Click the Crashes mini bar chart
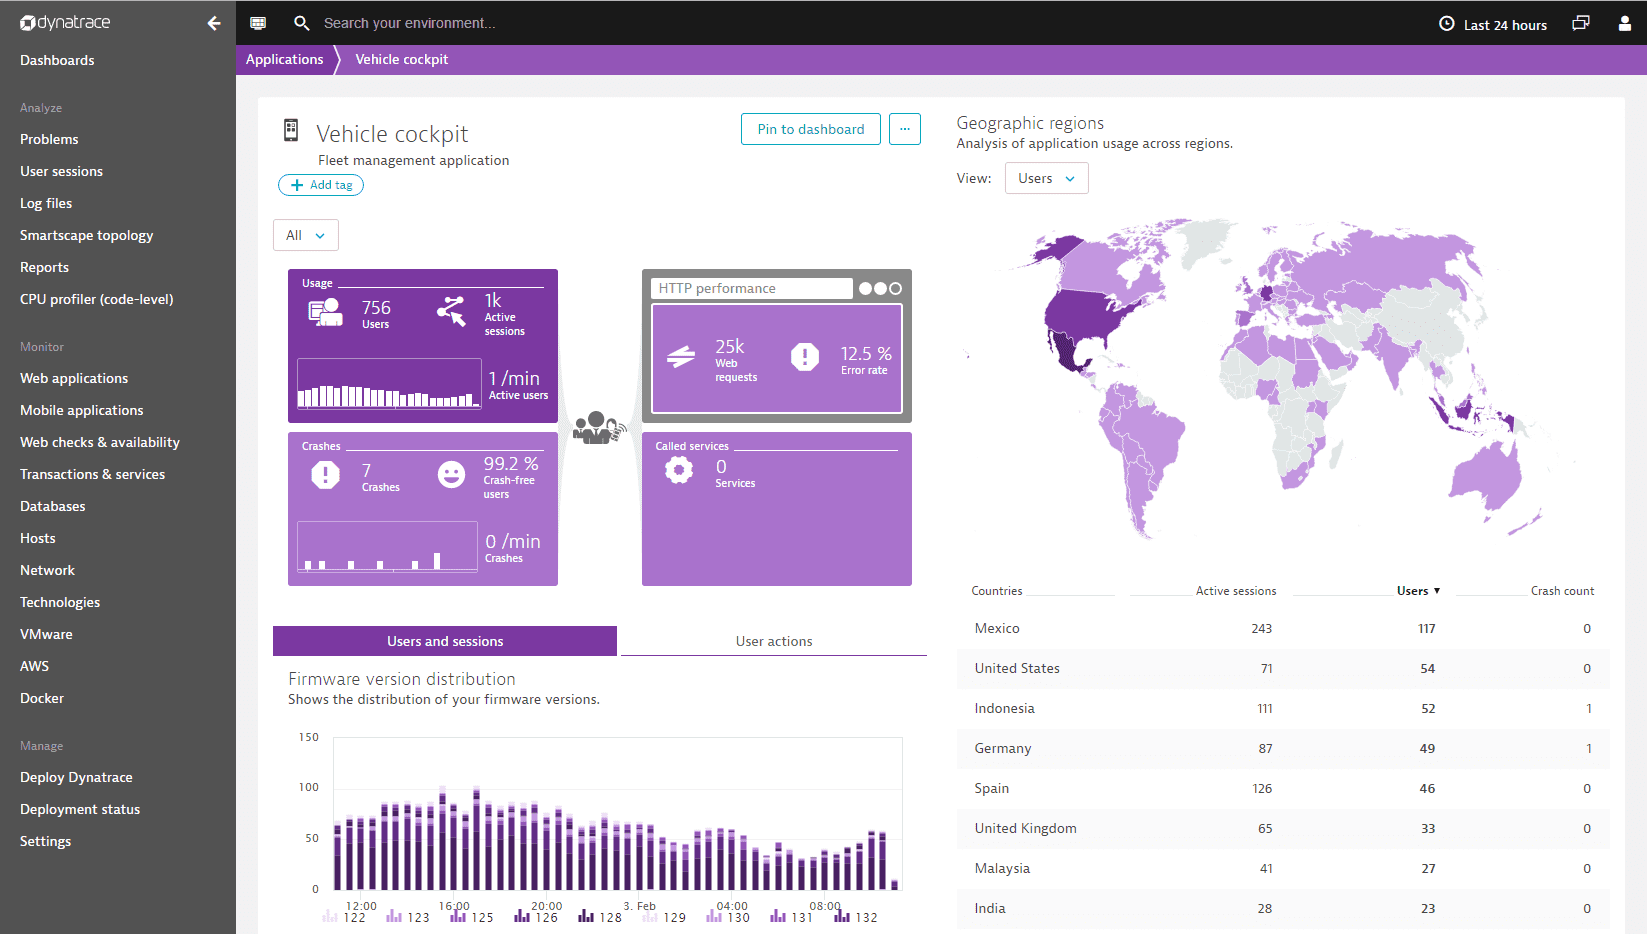The width and height of the screenshot is (1647, 934). coord(387,546)
